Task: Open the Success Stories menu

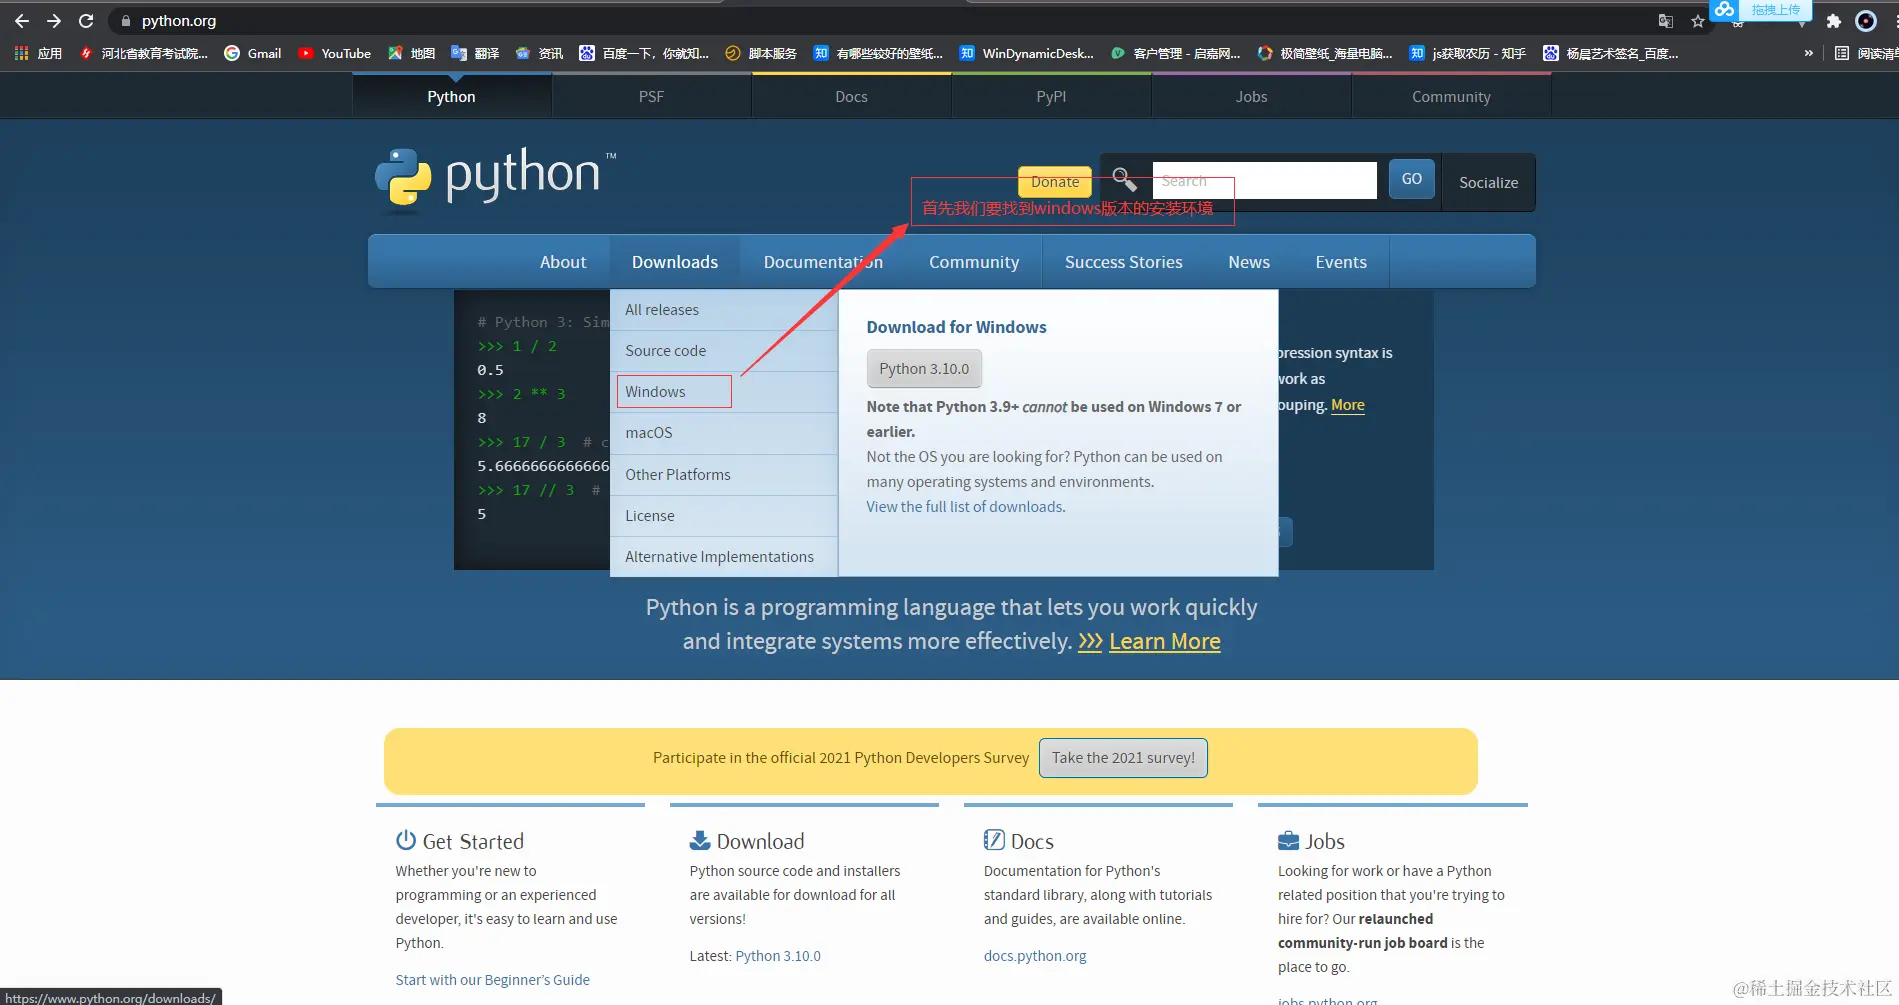Action: pos(1123,262)
